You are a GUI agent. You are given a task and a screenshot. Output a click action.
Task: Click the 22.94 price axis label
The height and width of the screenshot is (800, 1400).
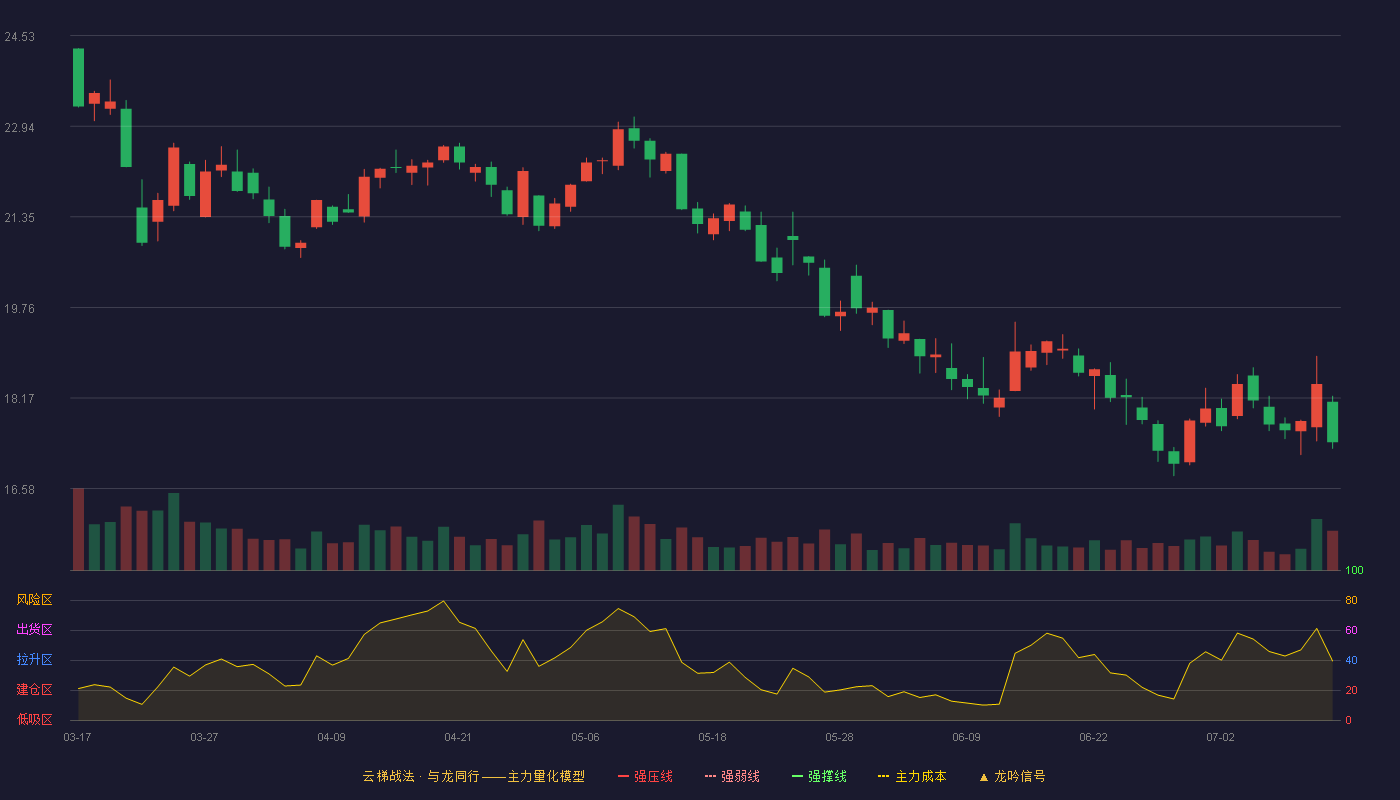point(19,128)
